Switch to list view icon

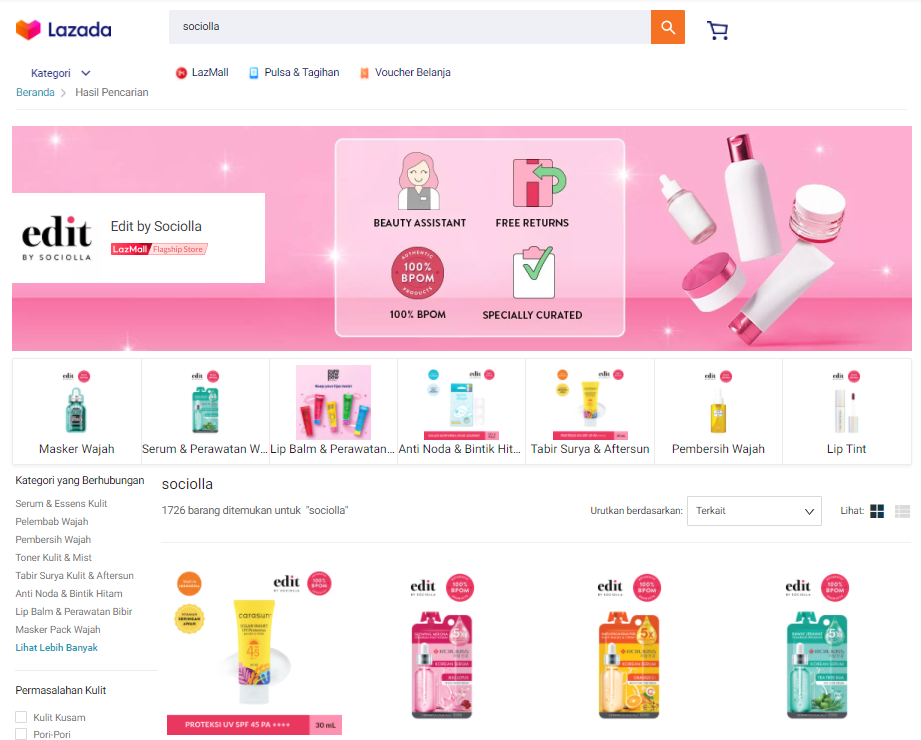coord(902,511)
